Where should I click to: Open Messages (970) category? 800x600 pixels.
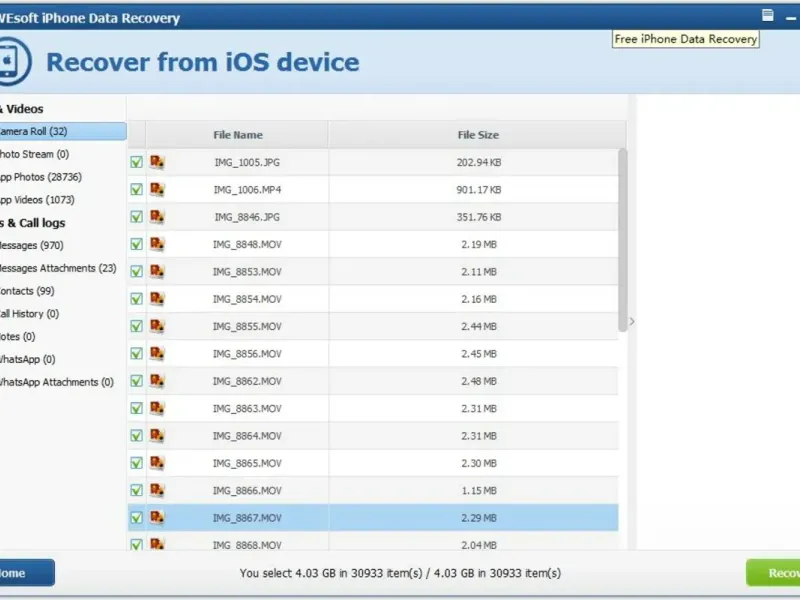(x=32, y=245)
